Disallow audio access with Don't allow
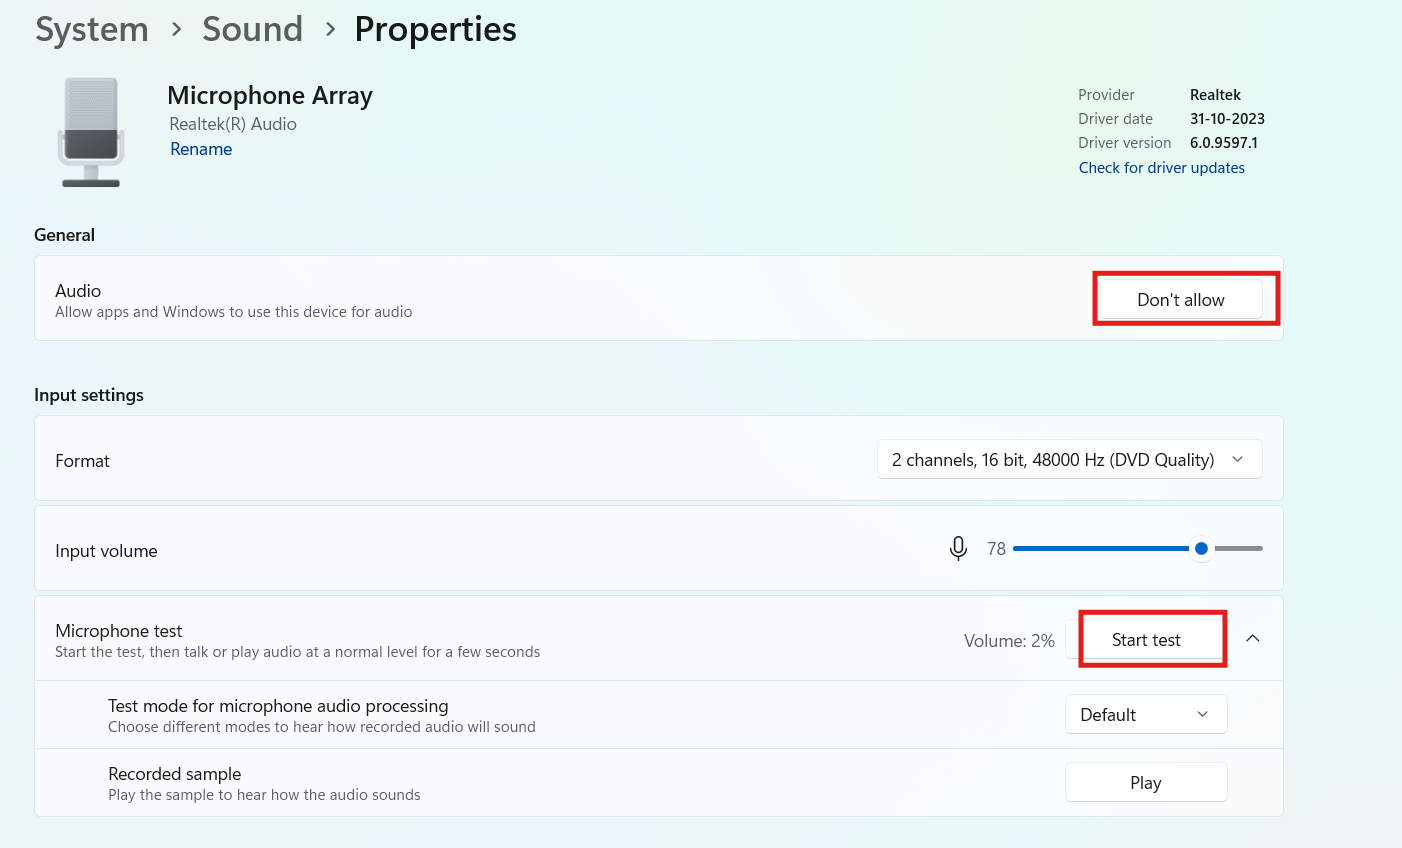 click(x=1180, y=299)
